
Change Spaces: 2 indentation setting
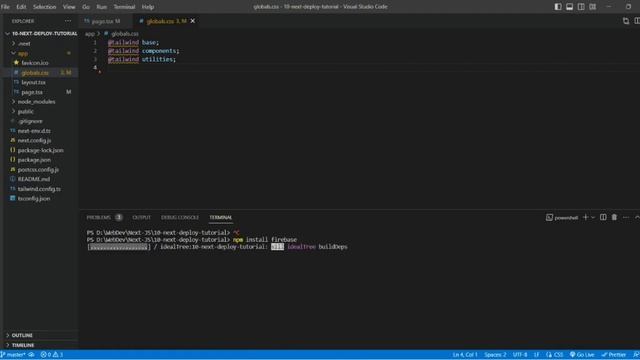tap(495, 355)
